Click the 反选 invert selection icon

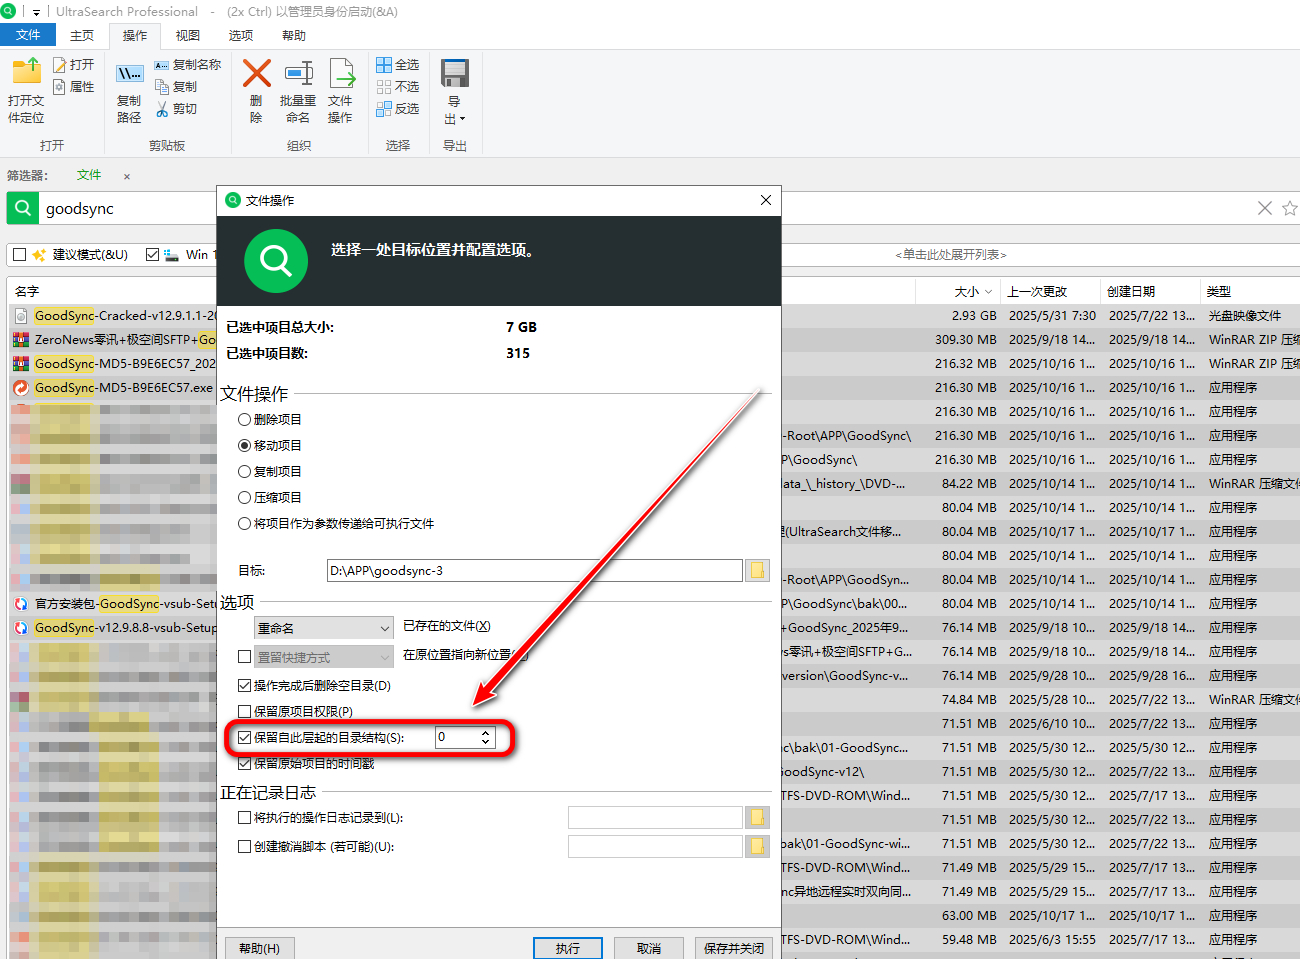[384, 109]
